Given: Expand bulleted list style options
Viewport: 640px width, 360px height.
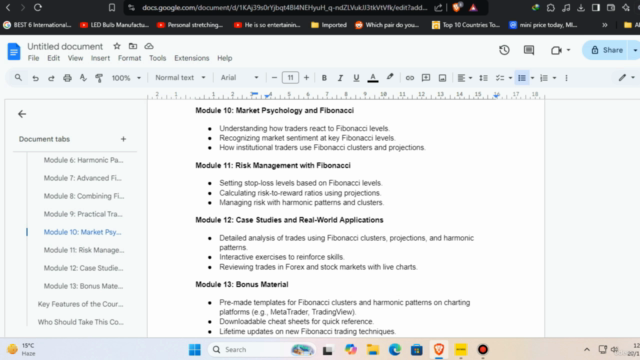Looking at the screenshot, I should pyautogui.click(x=532, y=78).
